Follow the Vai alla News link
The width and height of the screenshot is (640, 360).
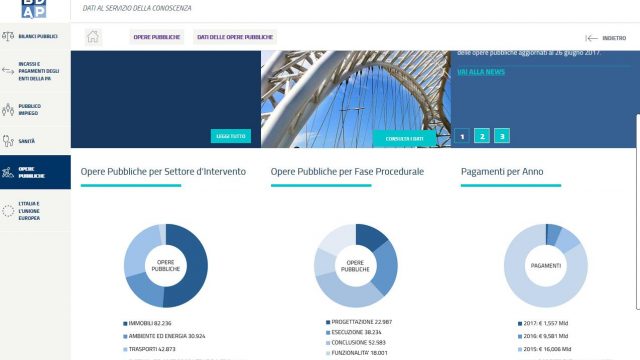[481, 72]
